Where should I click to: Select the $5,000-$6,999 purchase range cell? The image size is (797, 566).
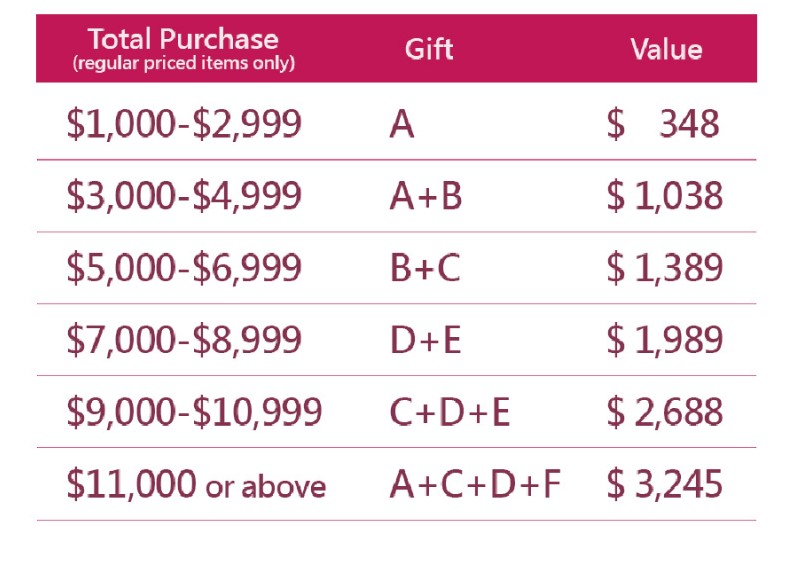click(184, 268)
